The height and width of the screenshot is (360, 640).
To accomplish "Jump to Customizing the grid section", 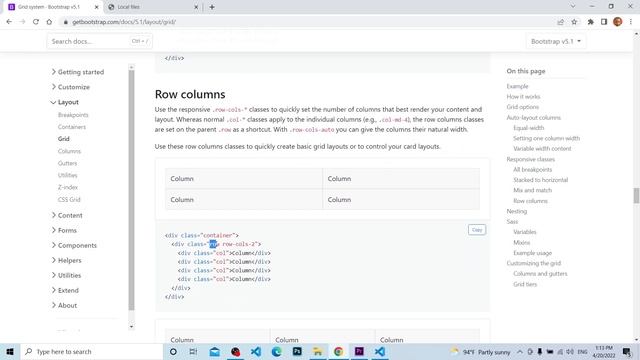I will [x=533, y=263].
